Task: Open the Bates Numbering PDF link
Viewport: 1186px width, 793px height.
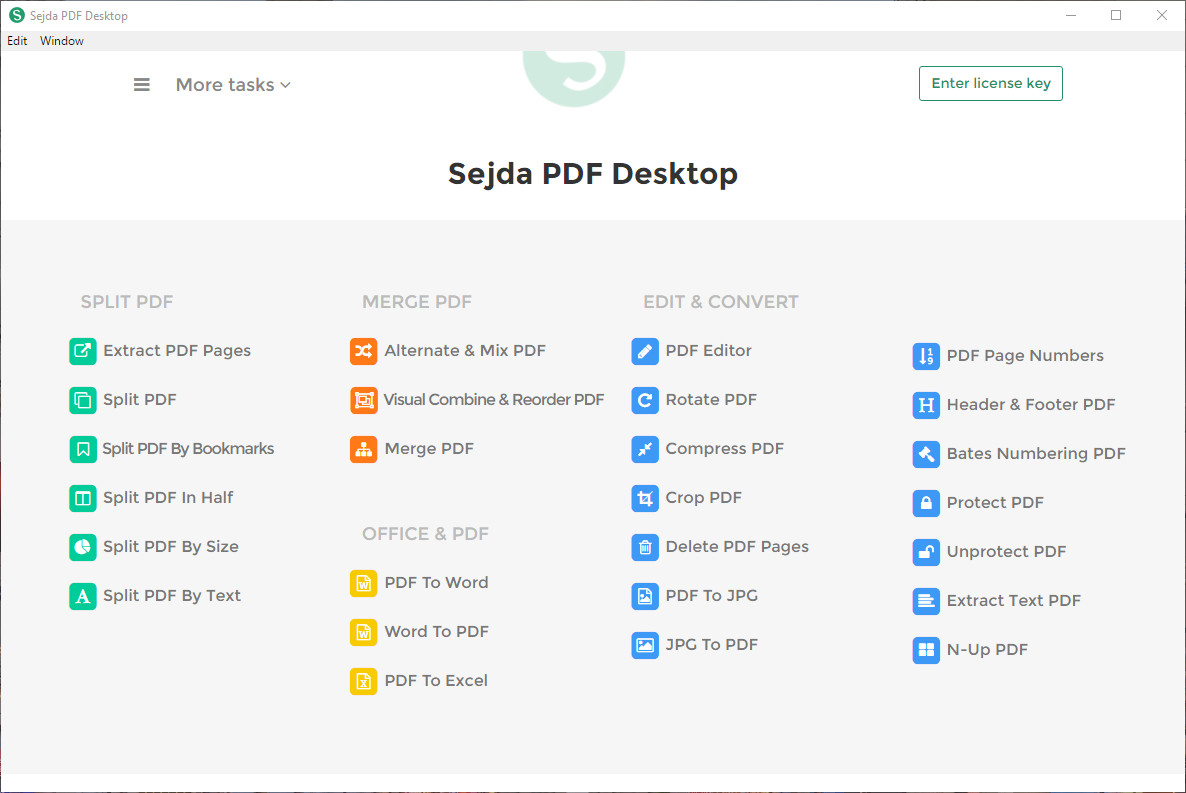Action: click(x=1036, y=453)
